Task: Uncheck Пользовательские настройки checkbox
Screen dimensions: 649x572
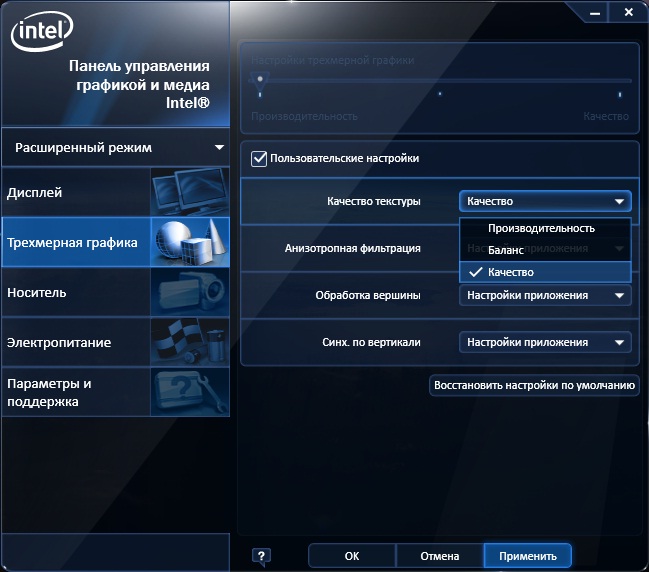Action: (x=259, y=159)
